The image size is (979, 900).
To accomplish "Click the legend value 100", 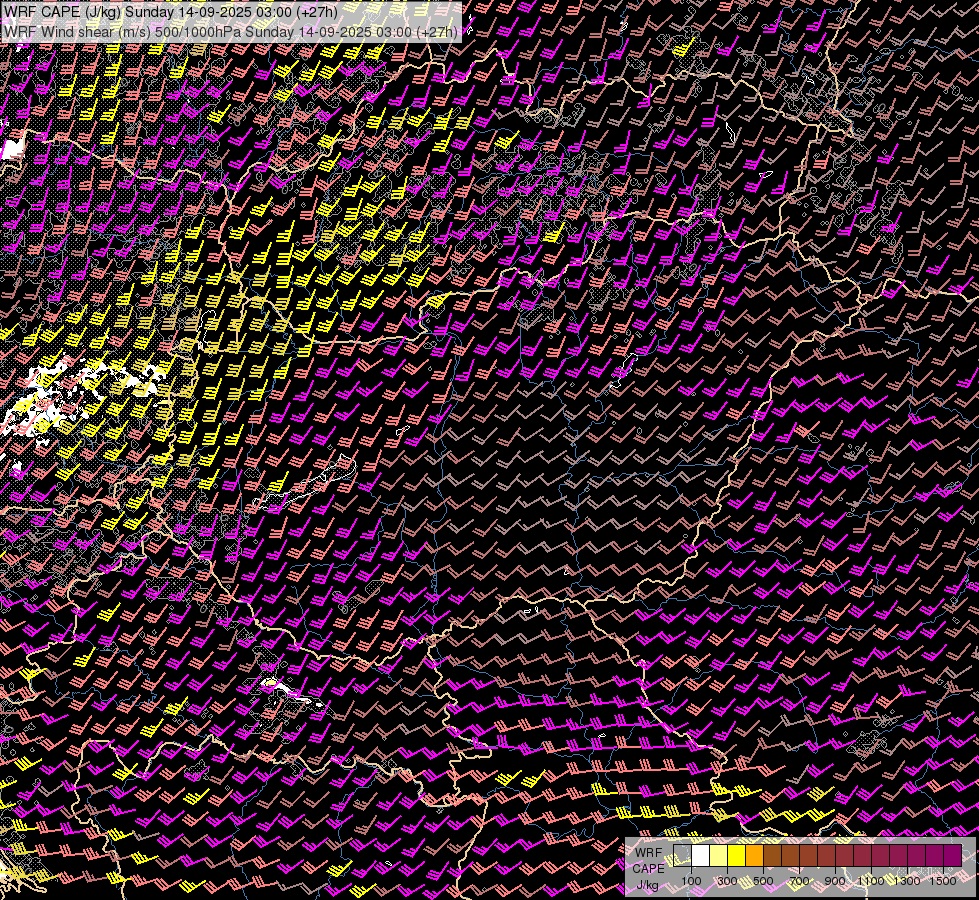I will pos(691,881).
